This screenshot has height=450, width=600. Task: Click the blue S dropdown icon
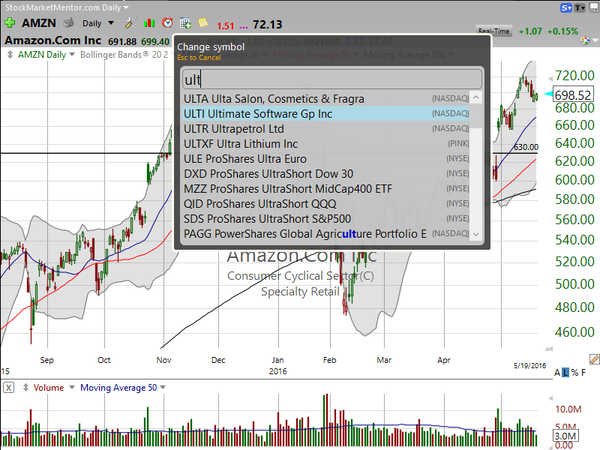[566, 7]
